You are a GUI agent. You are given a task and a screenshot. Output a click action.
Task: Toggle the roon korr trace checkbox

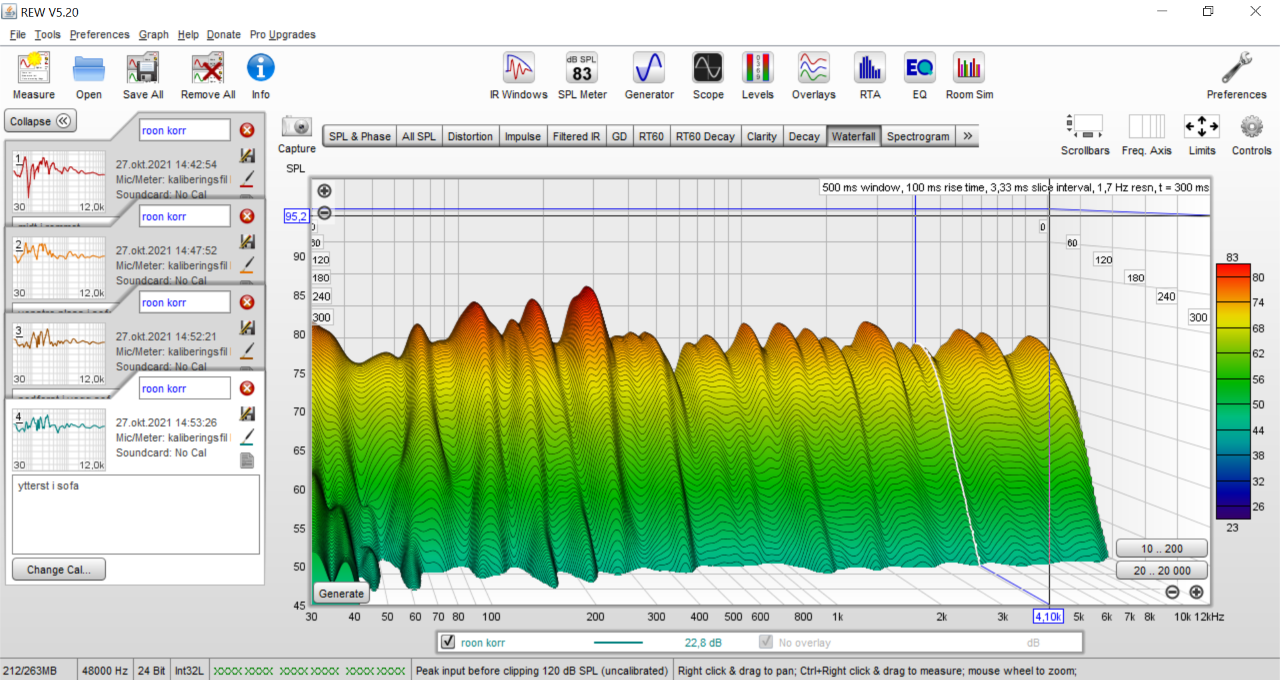coord(448,642)
